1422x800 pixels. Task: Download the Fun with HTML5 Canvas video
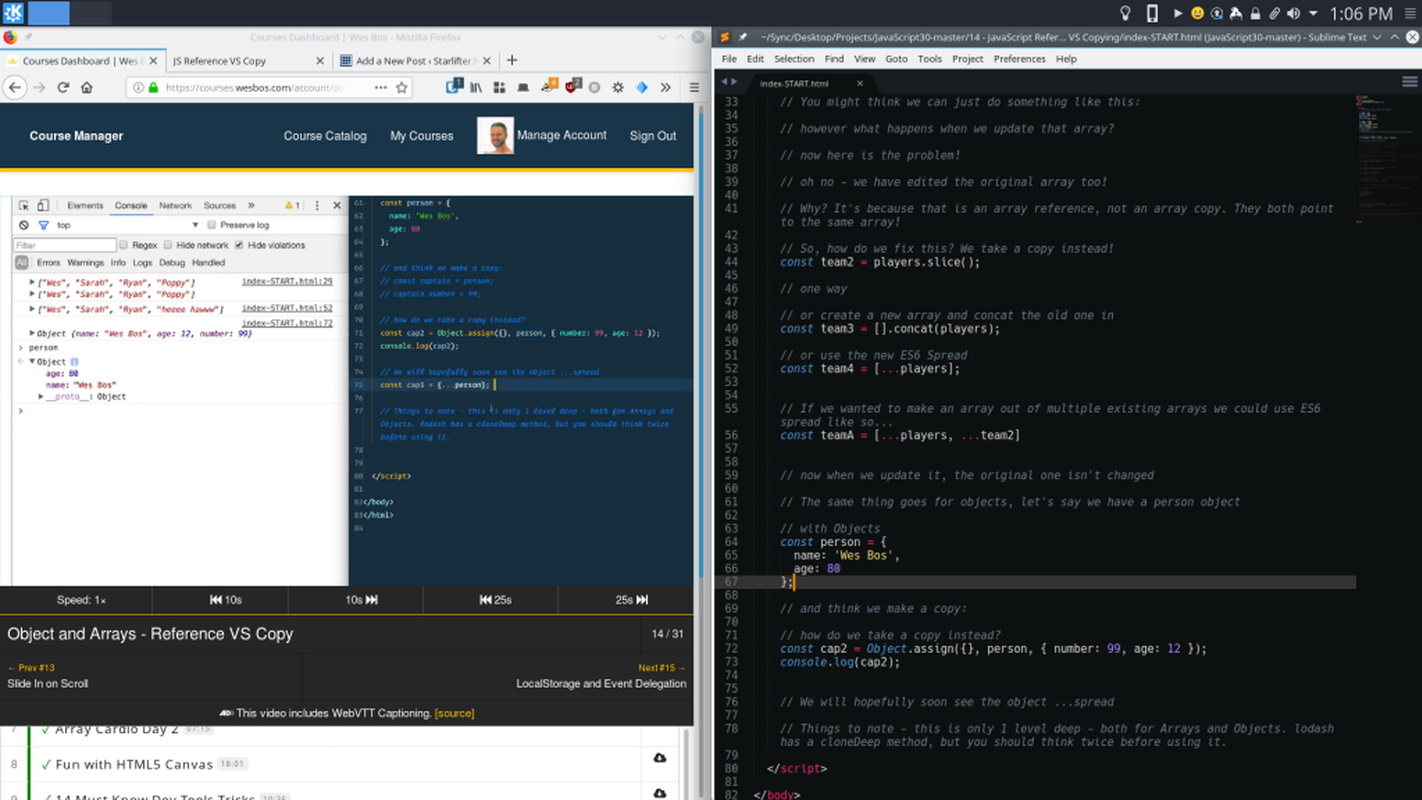click(x=660, y=759)
